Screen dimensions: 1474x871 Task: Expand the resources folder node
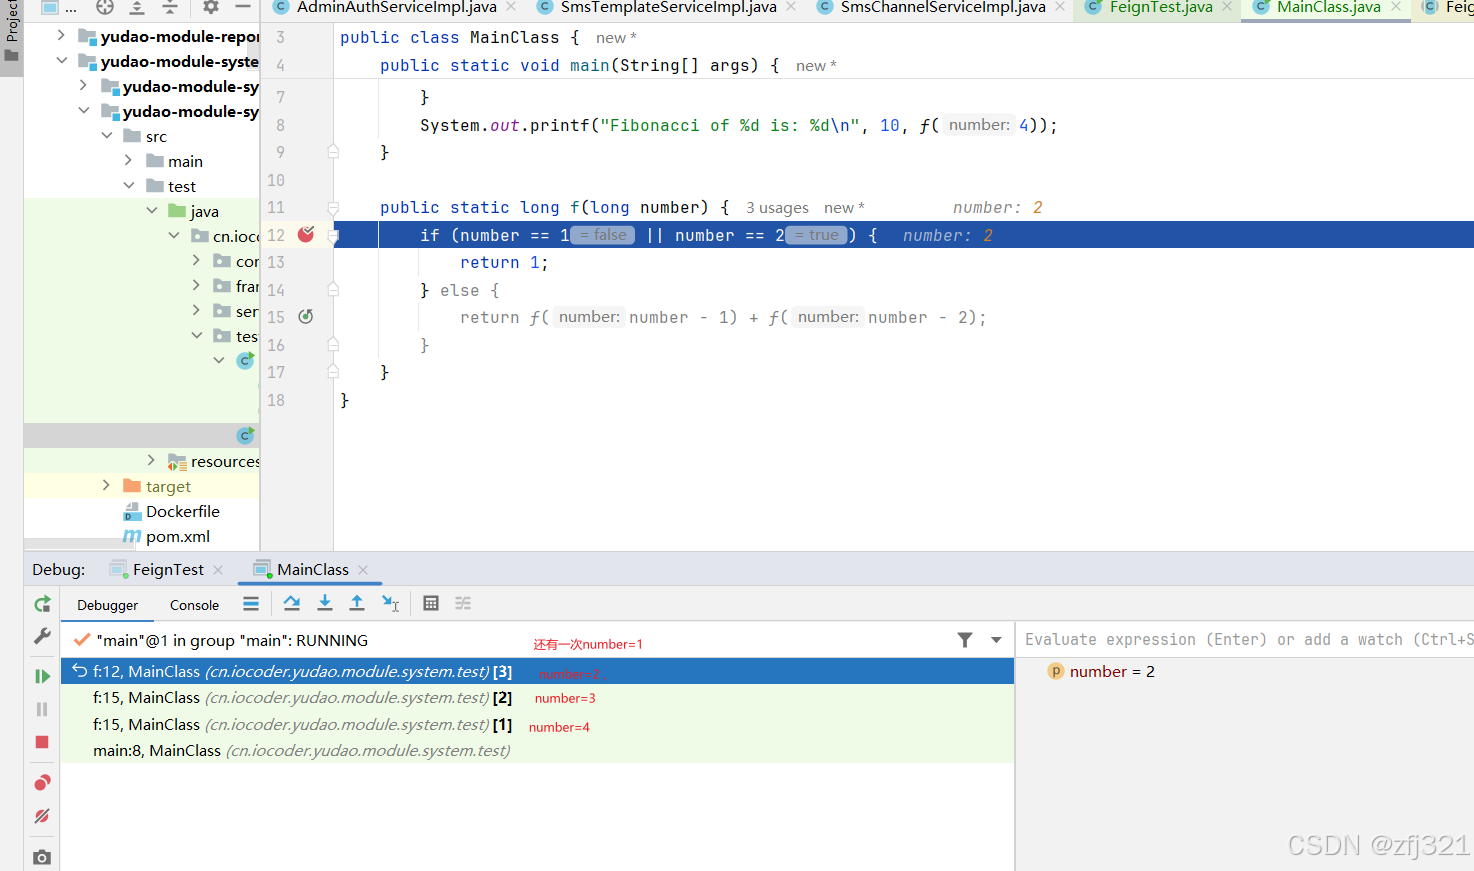151,460
